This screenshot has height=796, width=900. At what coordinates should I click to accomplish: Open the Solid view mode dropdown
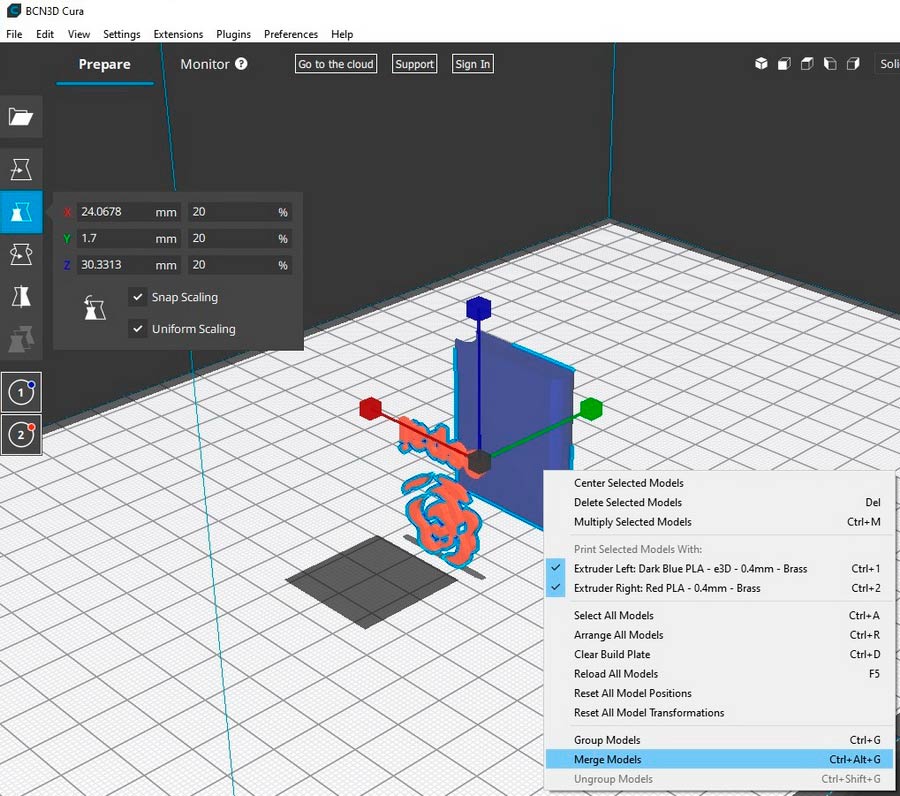pos(887,64)
